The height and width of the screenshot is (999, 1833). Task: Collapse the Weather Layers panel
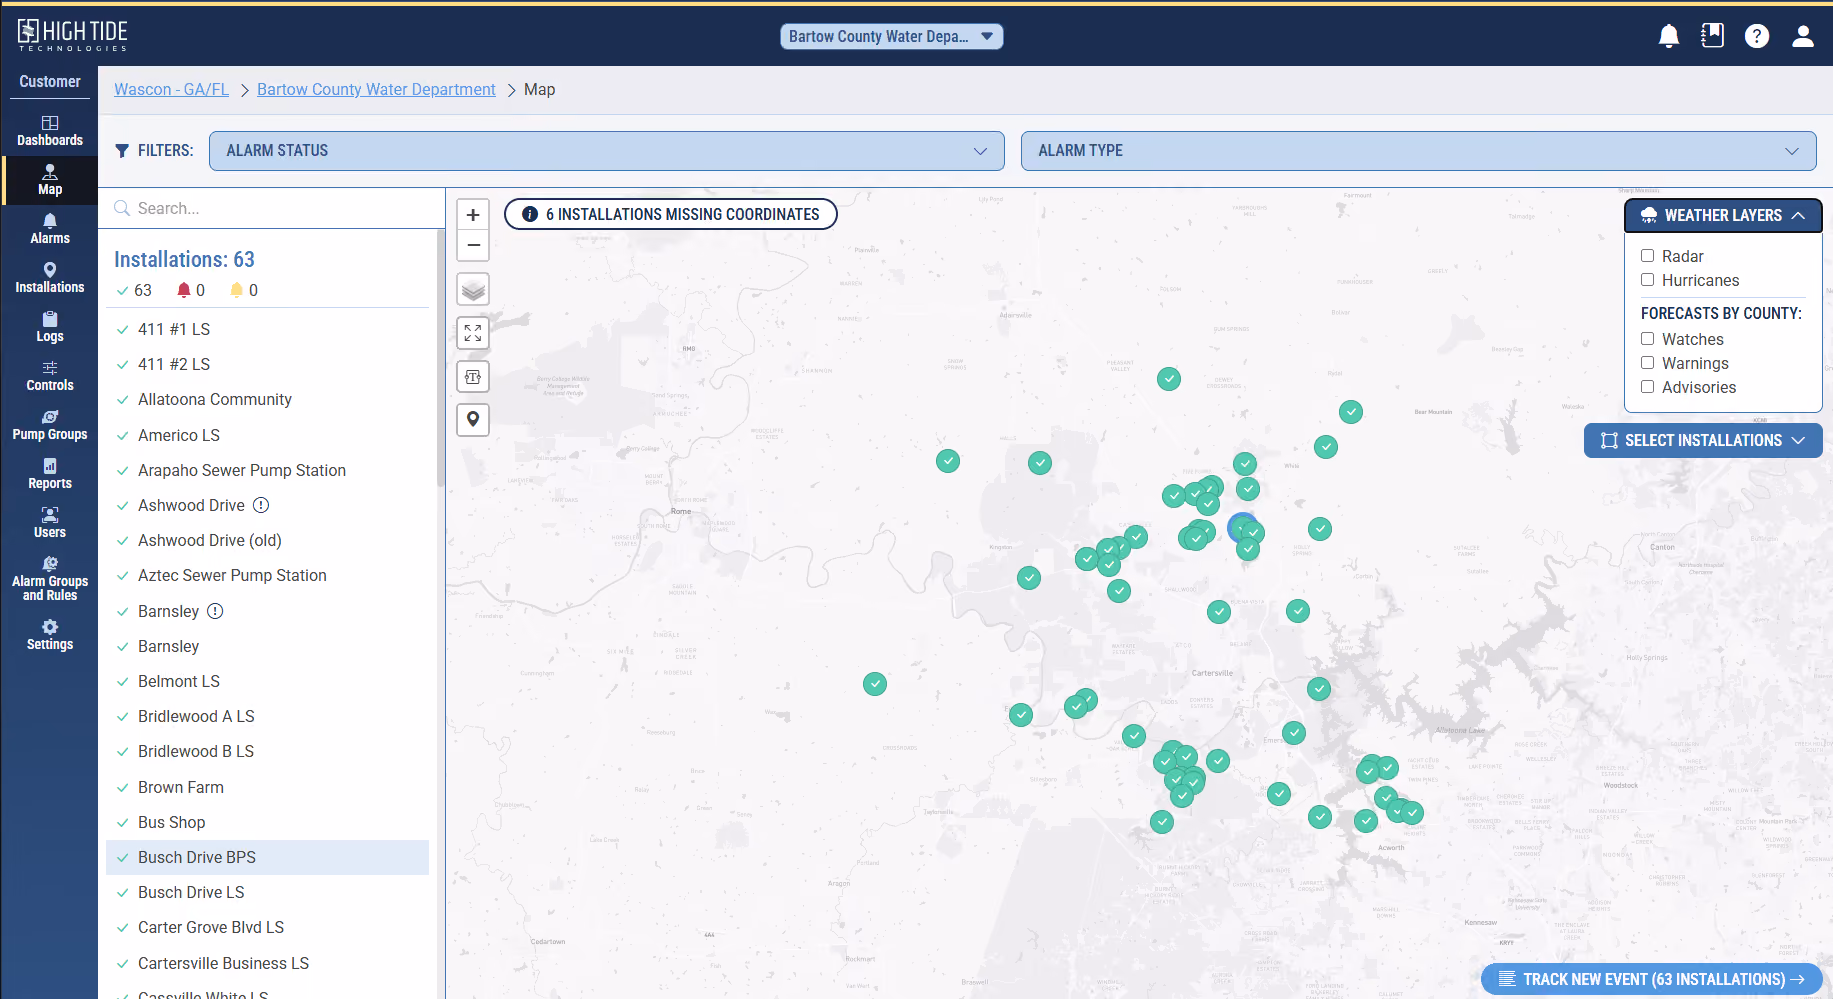1723,215
